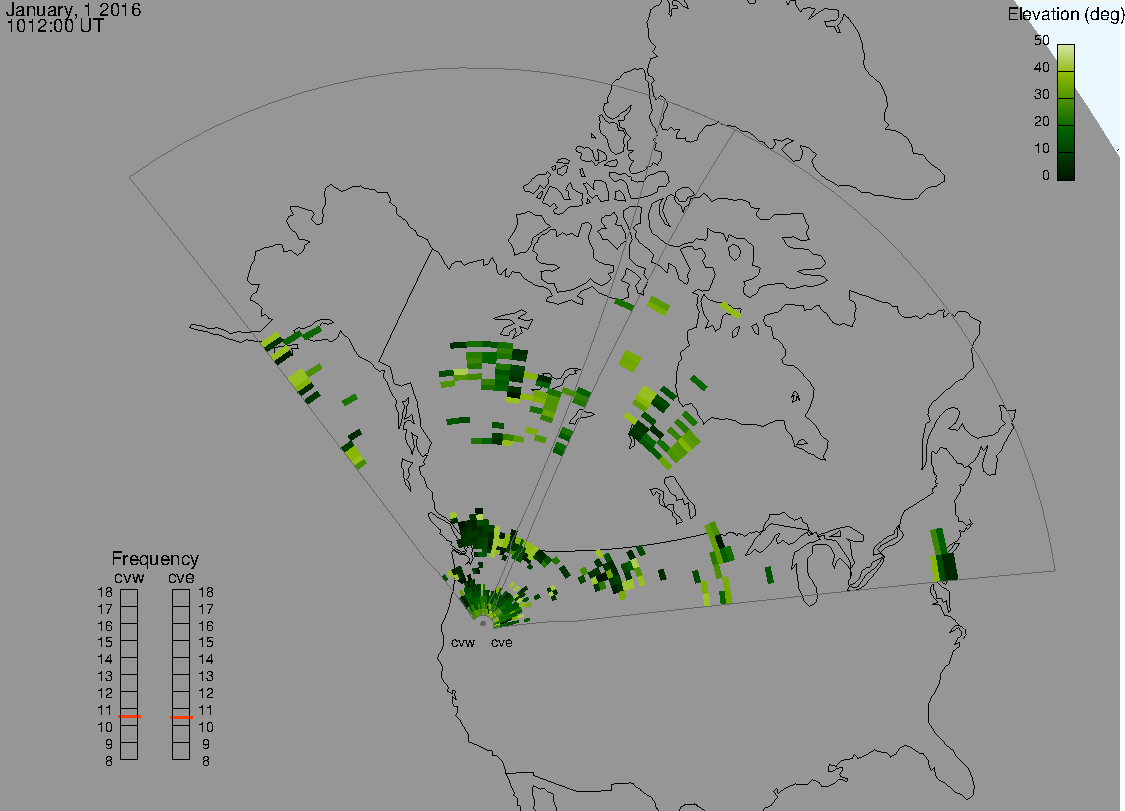Image resolution: width=1125 pixels, height=811 pixels.
Task: Click the 'Elevation (deg)' legend title
Action: pos(1065,14)
